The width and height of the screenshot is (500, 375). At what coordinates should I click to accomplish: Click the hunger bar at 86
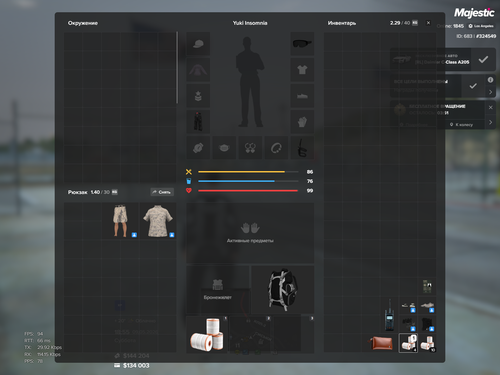(248, 172)
